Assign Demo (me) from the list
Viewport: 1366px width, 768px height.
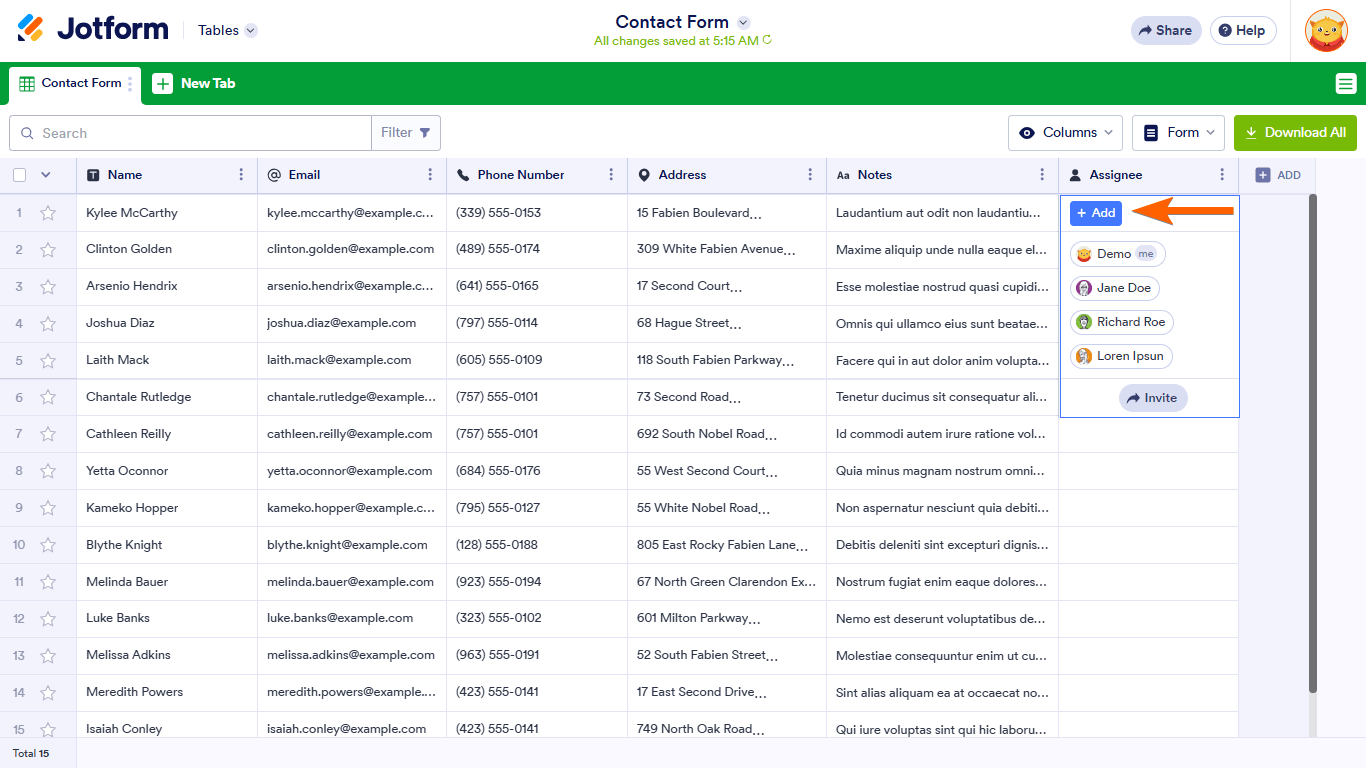(x=1117, y=254)
